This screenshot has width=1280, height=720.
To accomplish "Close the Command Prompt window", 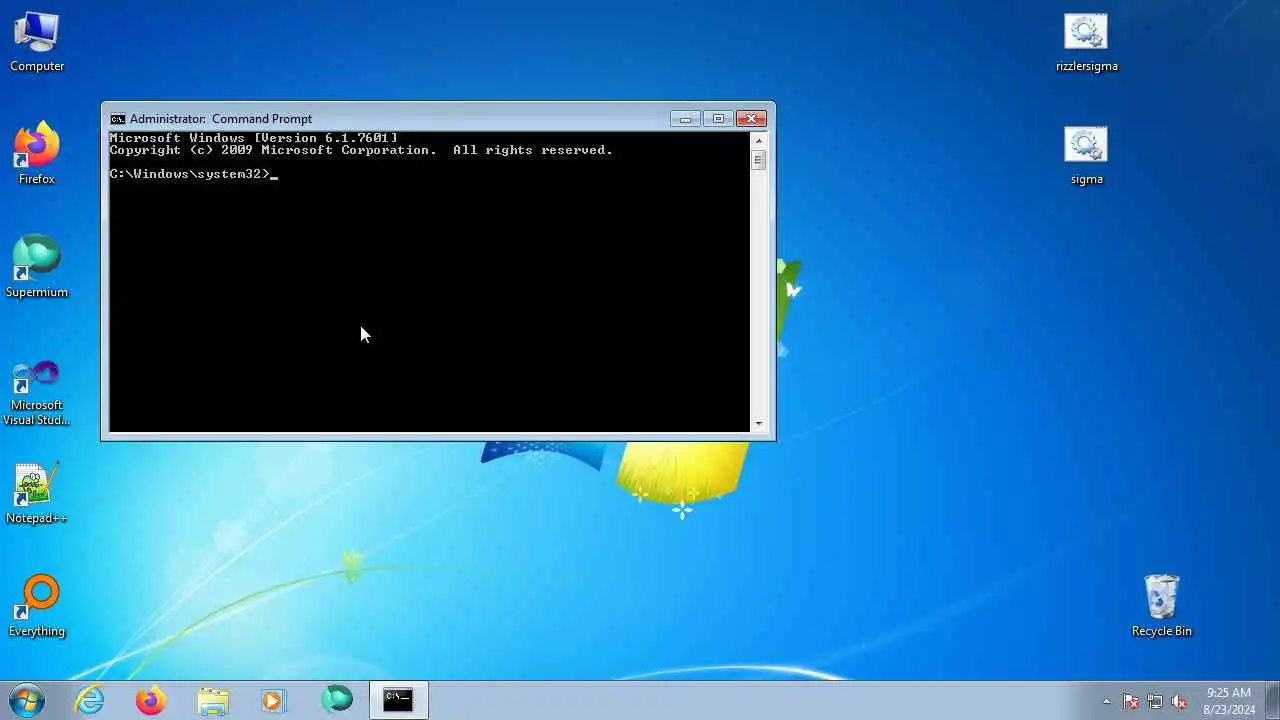I will [x=751, y=119].
